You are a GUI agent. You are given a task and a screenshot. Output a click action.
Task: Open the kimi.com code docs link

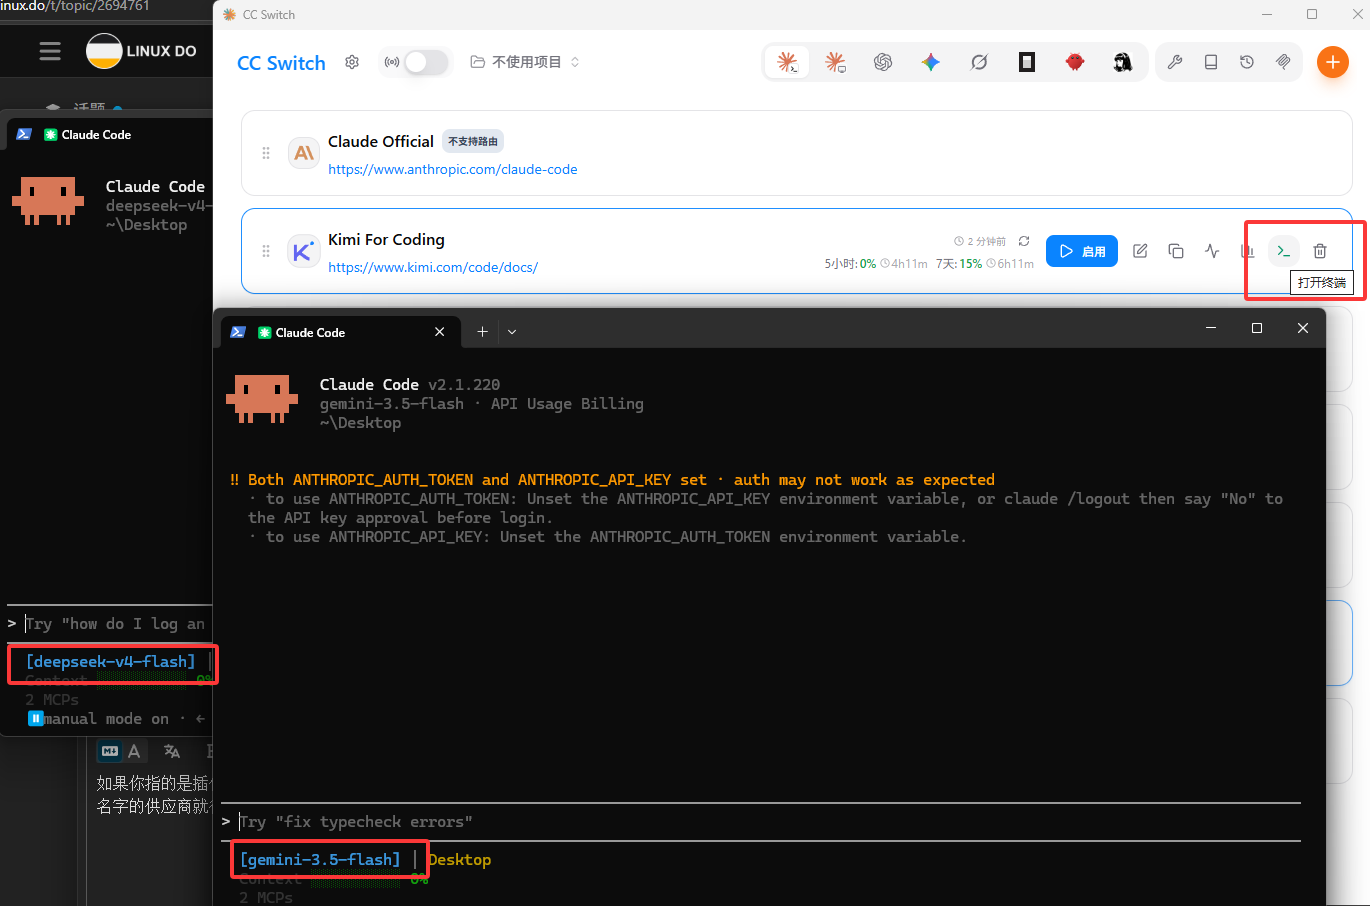(433, 267)
